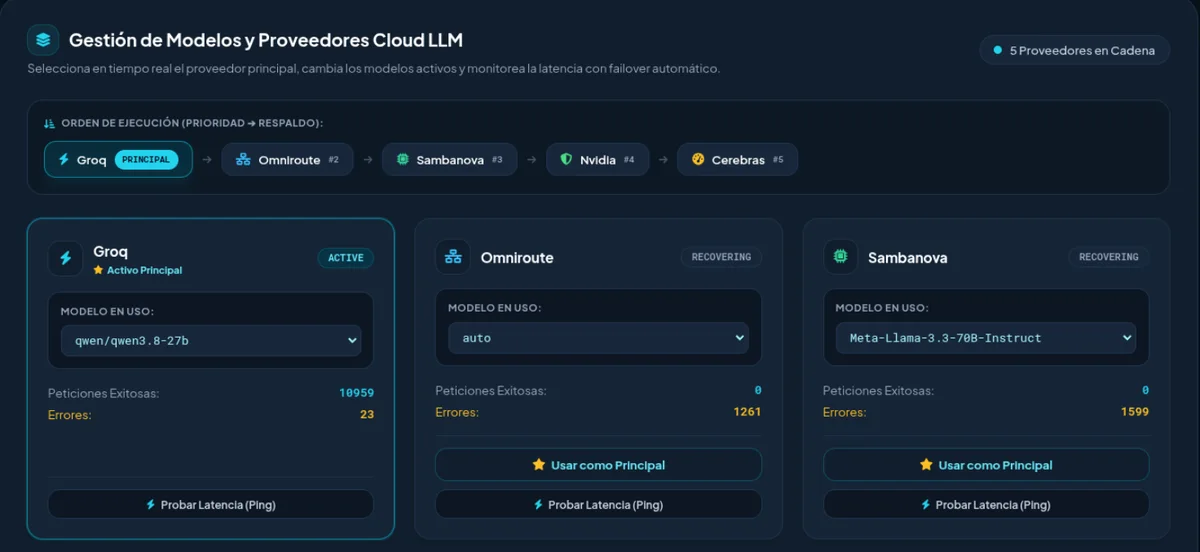Click Omniroute Peticiones Exitosas value 0

coord(758,391)
